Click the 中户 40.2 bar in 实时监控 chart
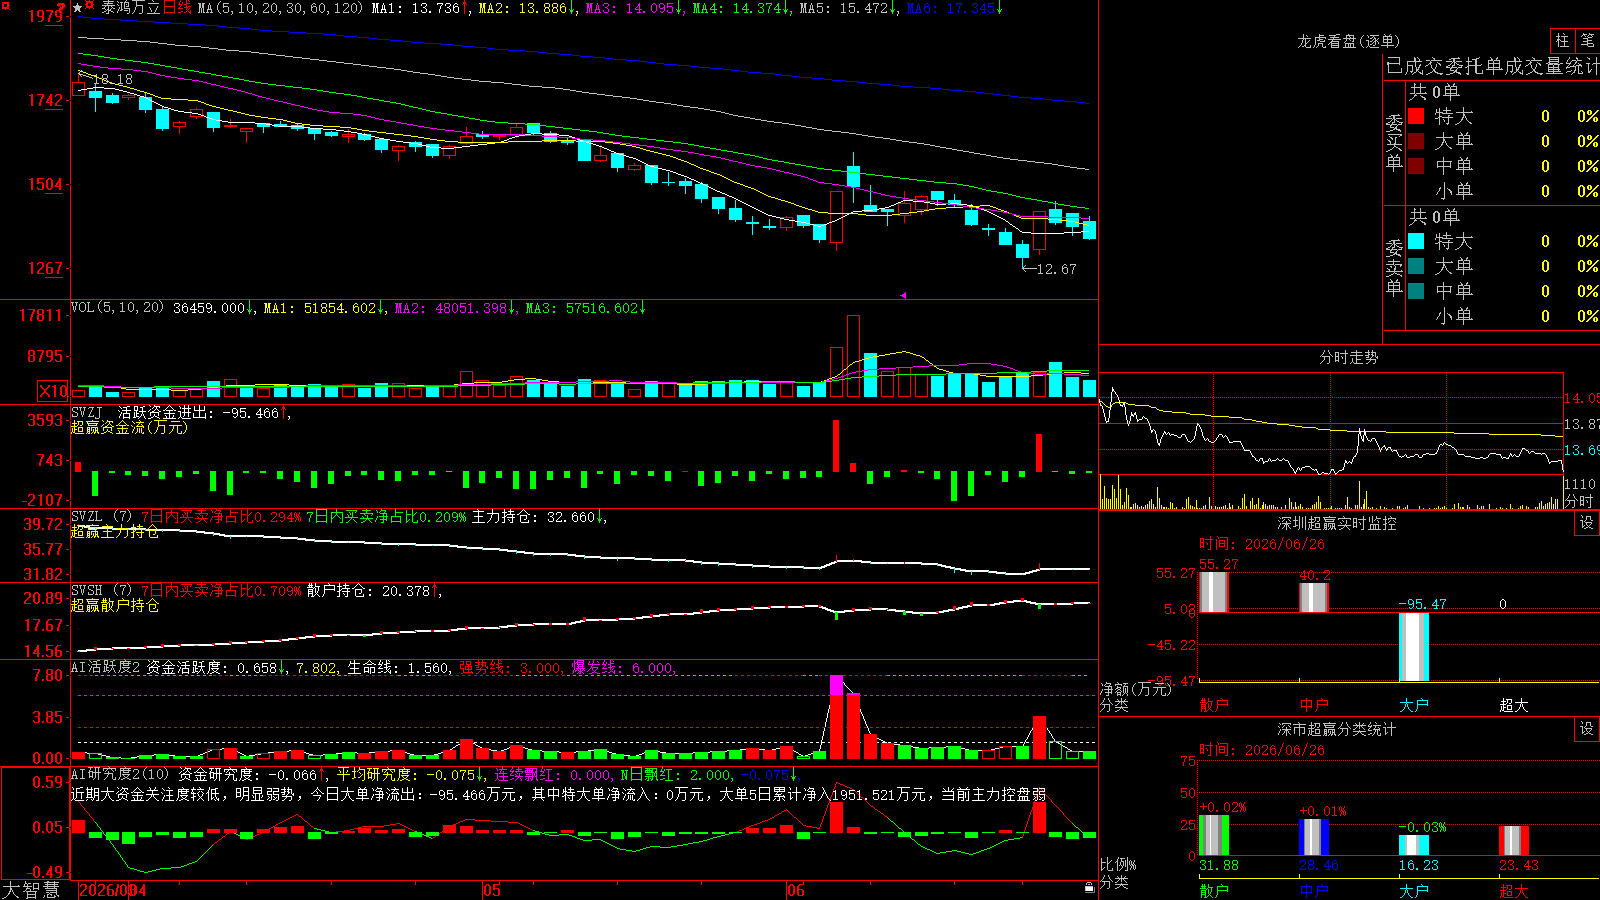1600x900 pixels. (1314, 597)
